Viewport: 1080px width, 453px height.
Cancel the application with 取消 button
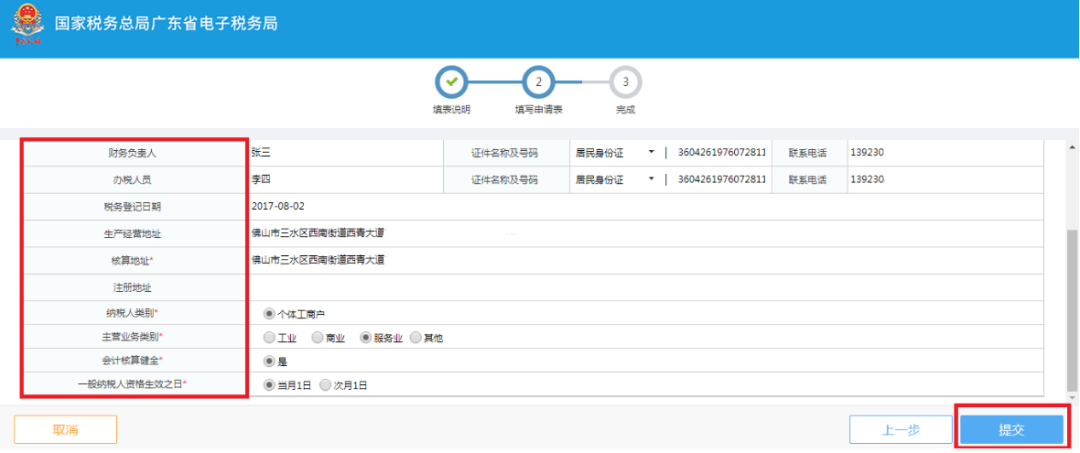pyautogui.click(x=65, y=430)
